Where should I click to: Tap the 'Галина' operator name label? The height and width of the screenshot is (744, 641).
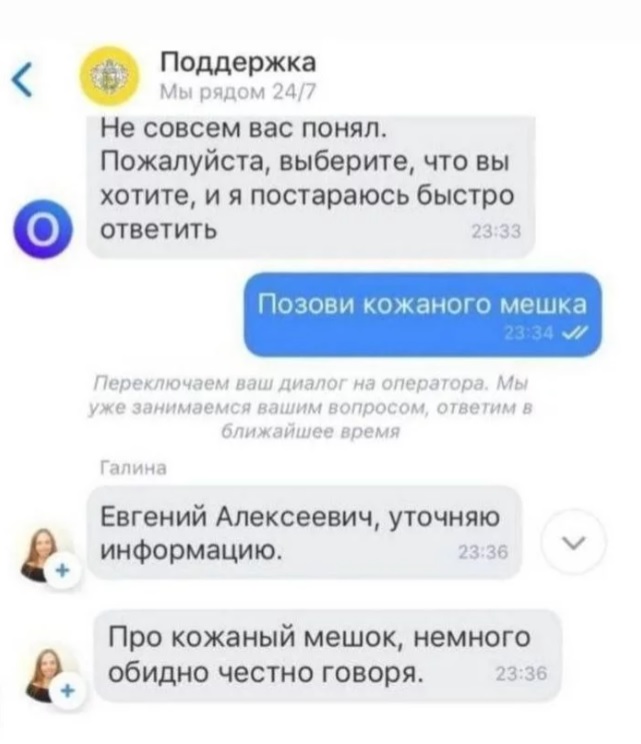[x=135, y=468]
